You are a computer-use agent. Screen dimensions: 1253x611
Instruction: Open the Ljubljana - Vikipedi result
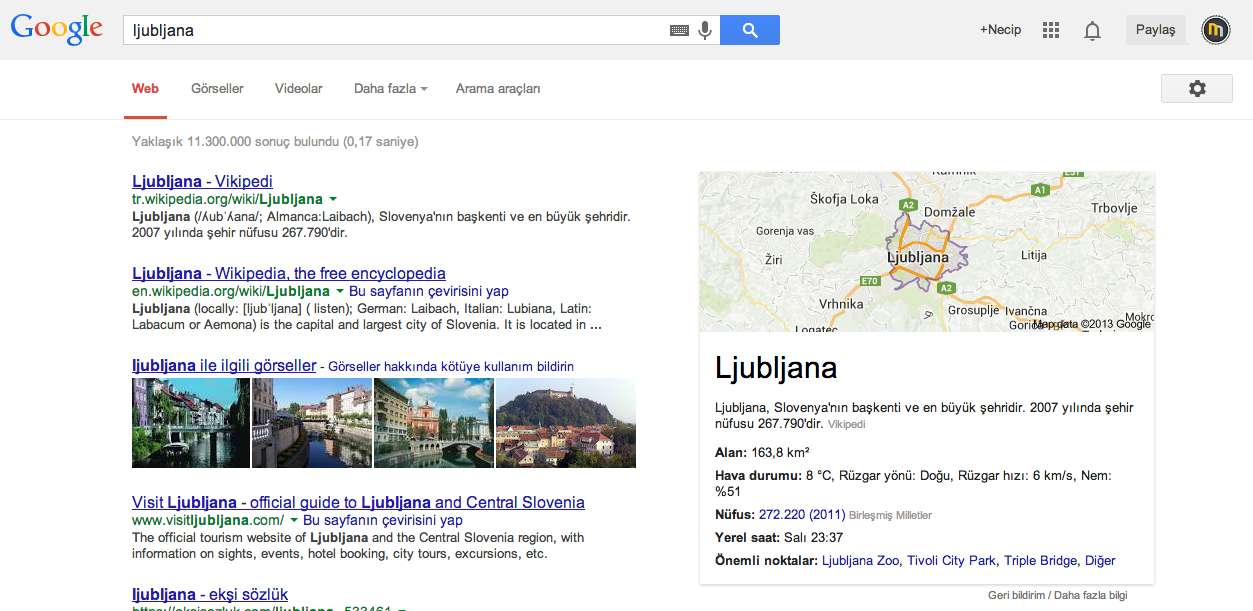[x=202, y=182]
